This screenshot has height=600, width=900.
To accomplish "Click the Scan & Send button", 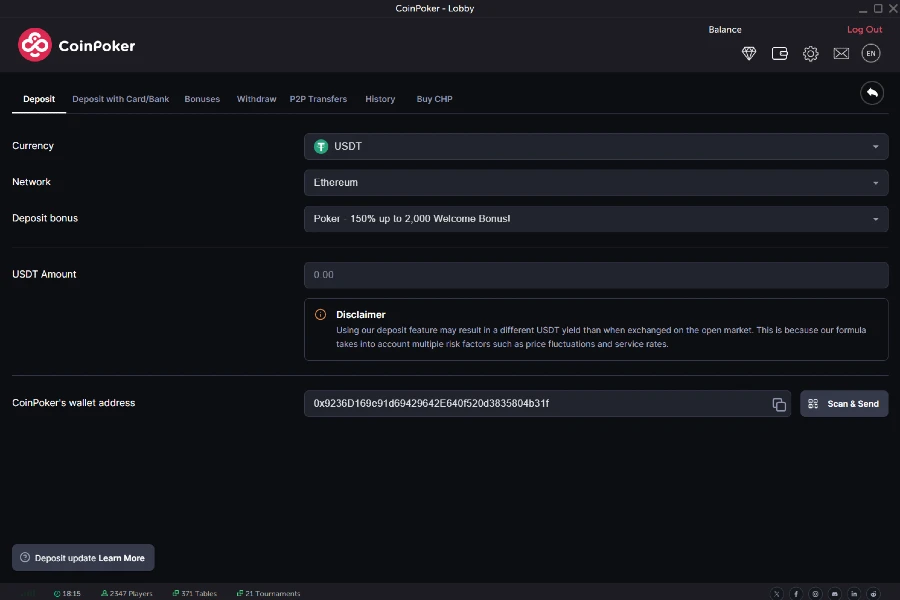I will (x=844, y=403).
